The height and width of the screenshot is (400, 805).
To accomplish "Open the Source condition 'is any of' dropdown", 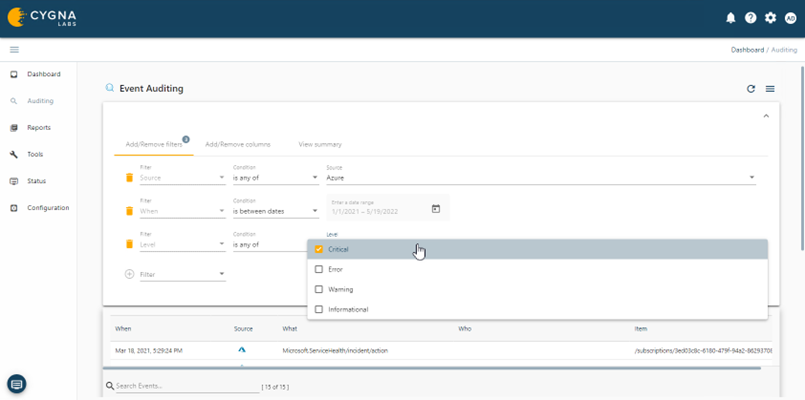I will coord(276,178).
